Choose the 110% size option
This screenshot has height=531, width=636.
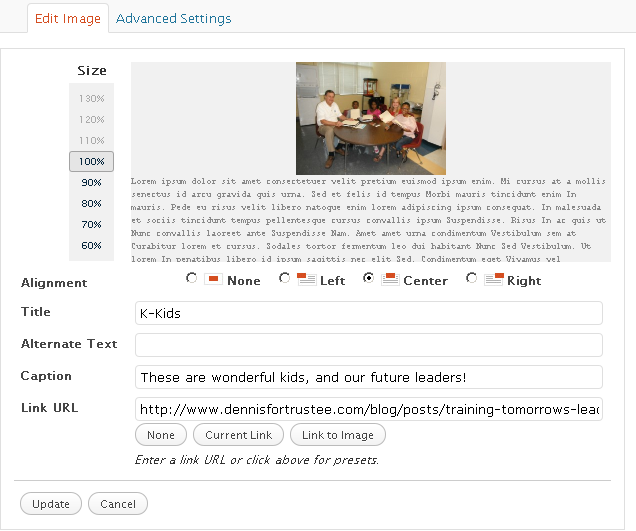[92, 141]
